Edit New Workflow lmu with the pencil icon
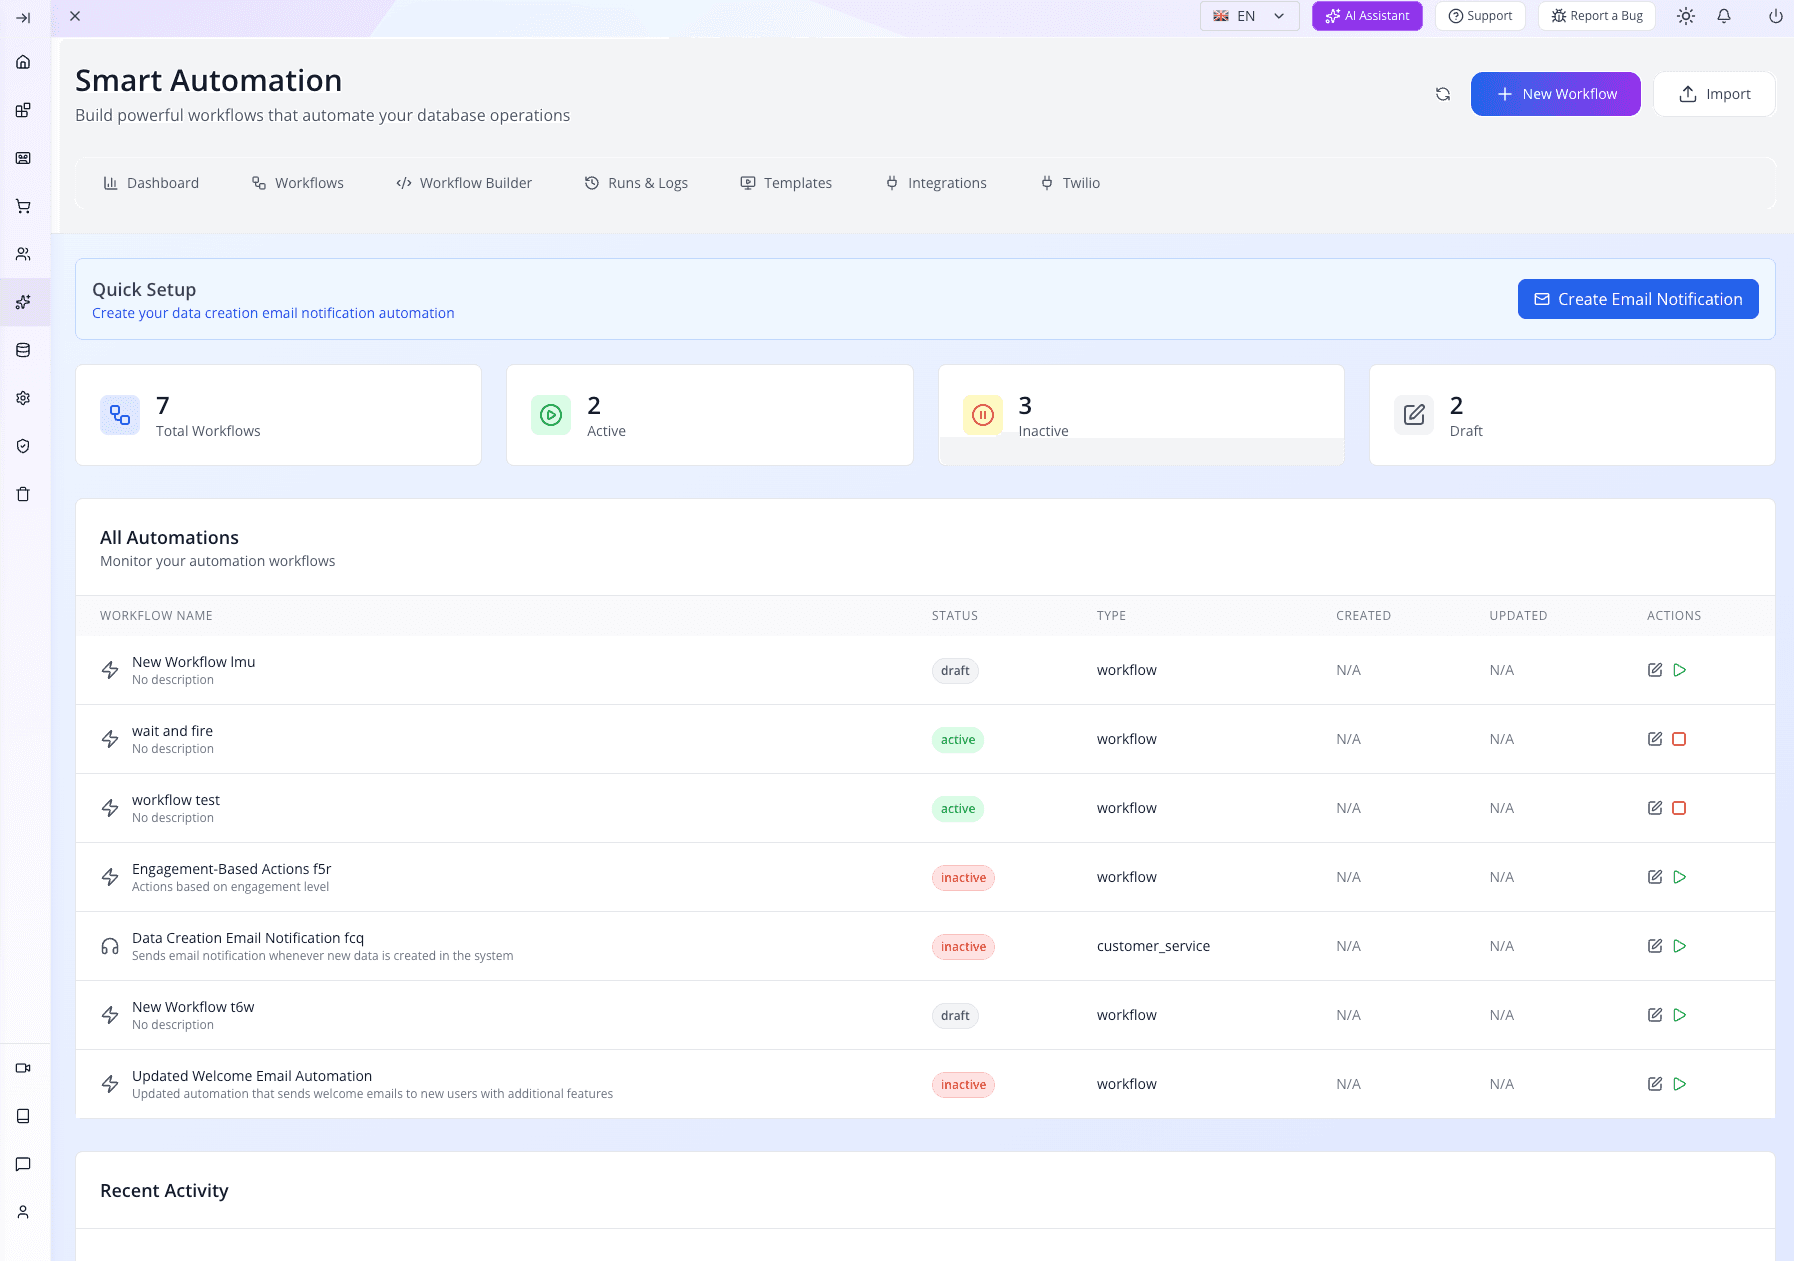The image size is (1794, 1261). [x=1654, y=670]
